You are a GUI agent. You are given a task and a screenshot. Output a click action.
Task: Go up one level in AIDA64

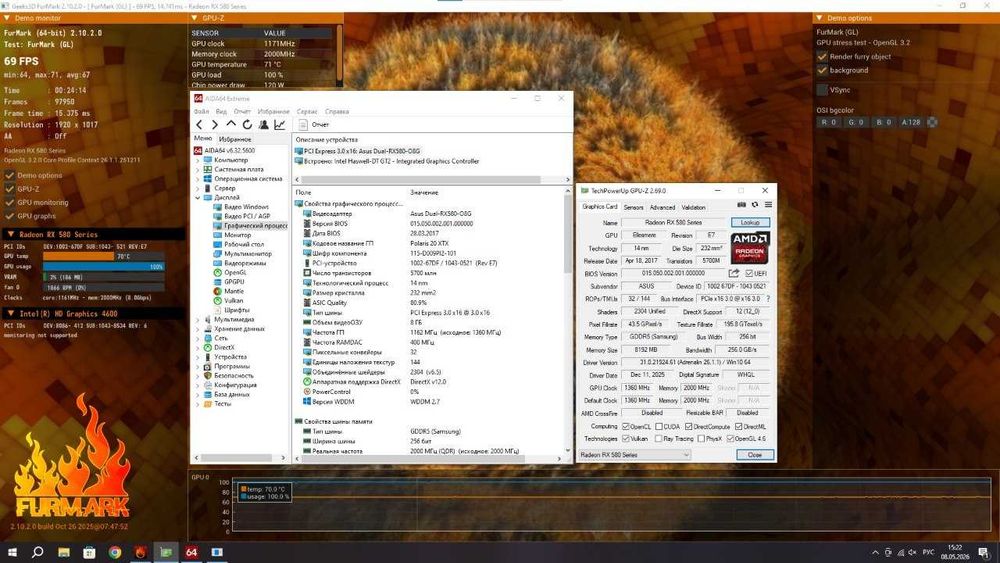(231, 124)
